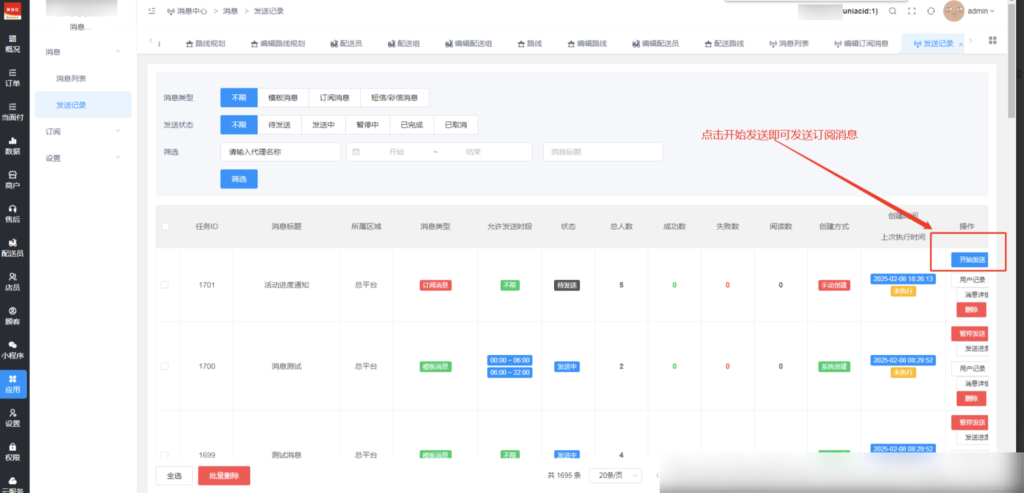Click the calendar icon in date range
Viewport: 1024px width, 493px height.
(x=356, y=151)
